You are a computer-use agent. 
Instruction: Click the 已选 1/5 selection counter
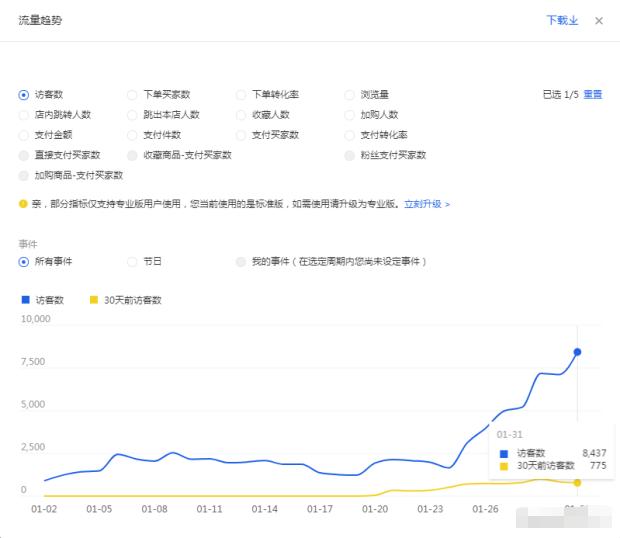pos(560,94)
